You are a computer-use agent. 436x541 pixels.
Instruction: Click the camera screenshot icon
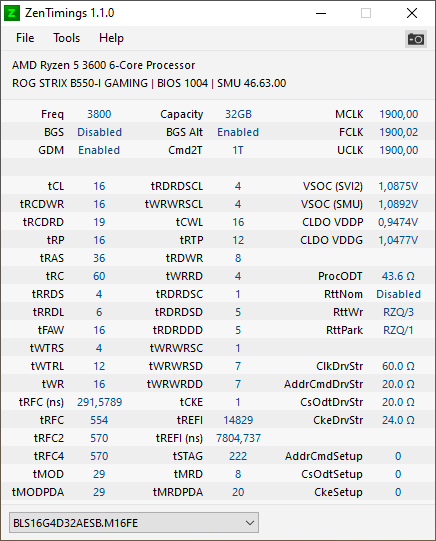[x=415, y=39]
